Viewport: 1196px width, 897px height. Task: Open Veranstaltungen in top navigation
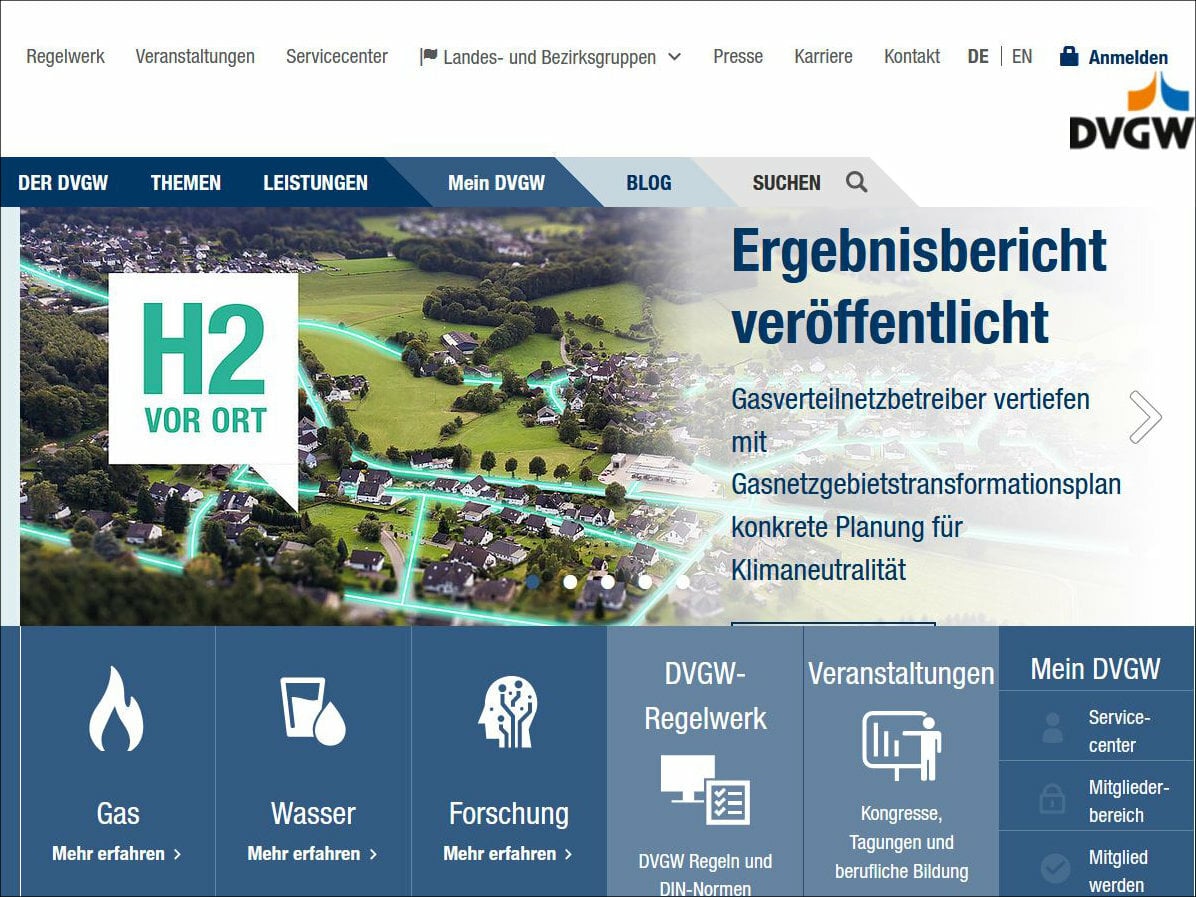click(195, 56)
